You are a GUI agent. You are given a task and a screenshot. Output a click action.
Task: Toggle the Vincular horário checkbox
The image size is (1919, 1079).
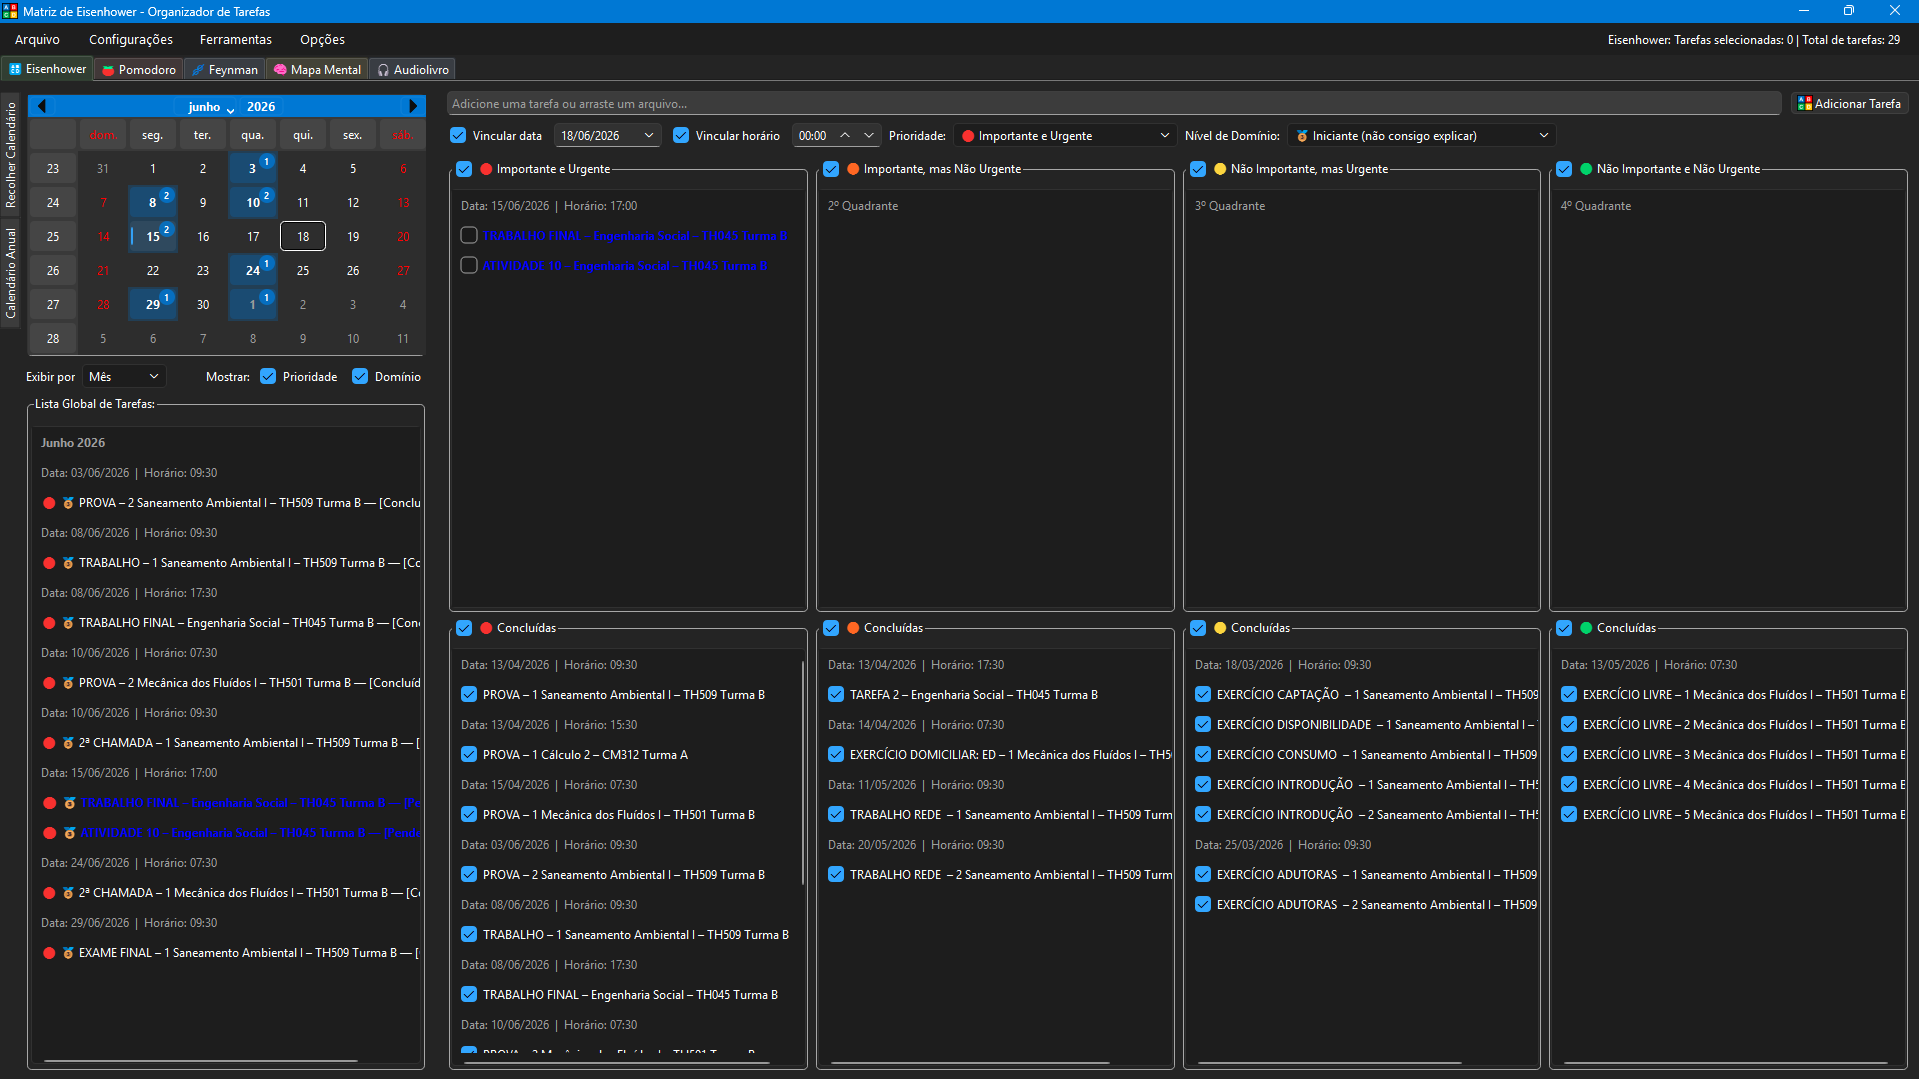(681, 135)
